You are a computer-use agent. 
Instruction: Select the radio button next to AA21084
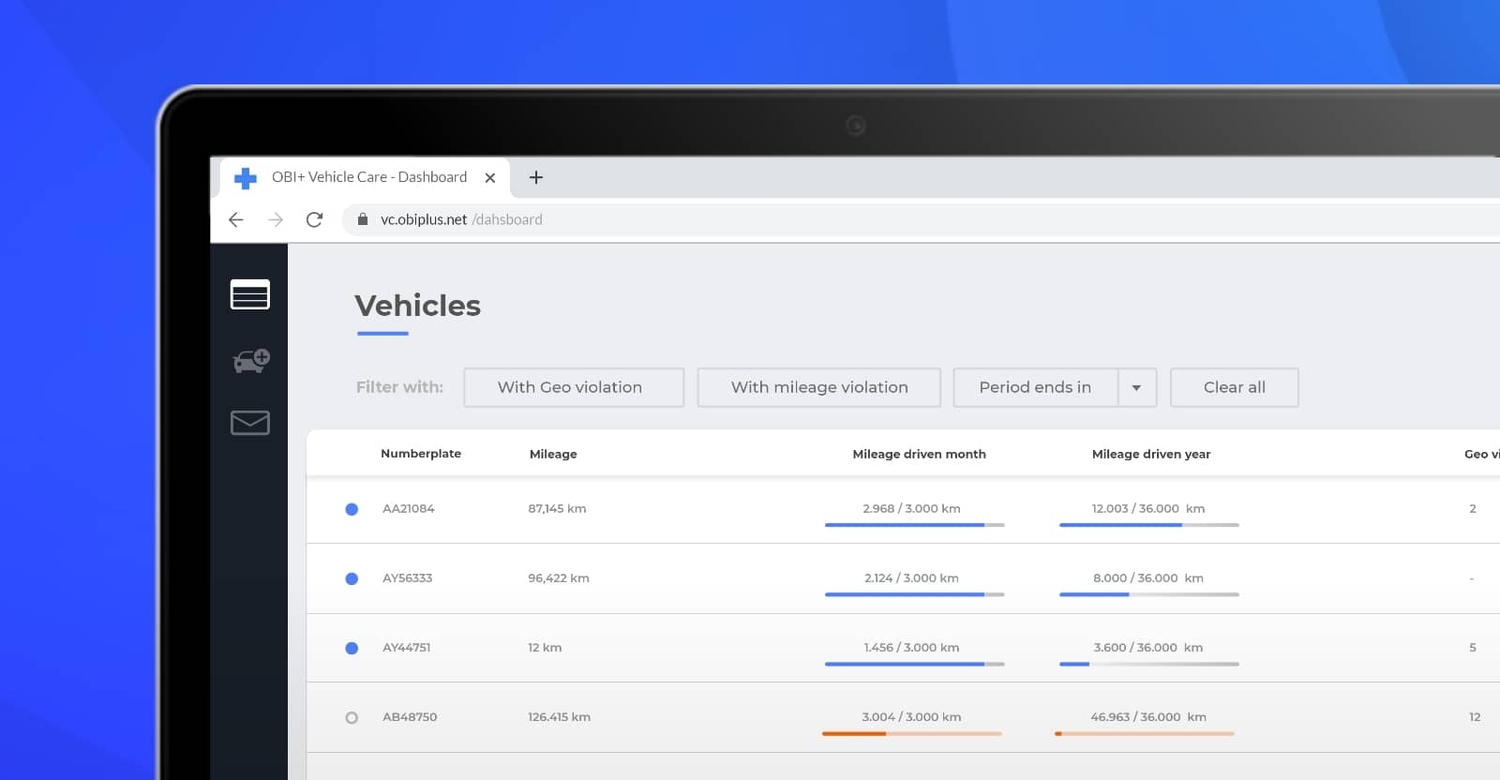point(351,509)
